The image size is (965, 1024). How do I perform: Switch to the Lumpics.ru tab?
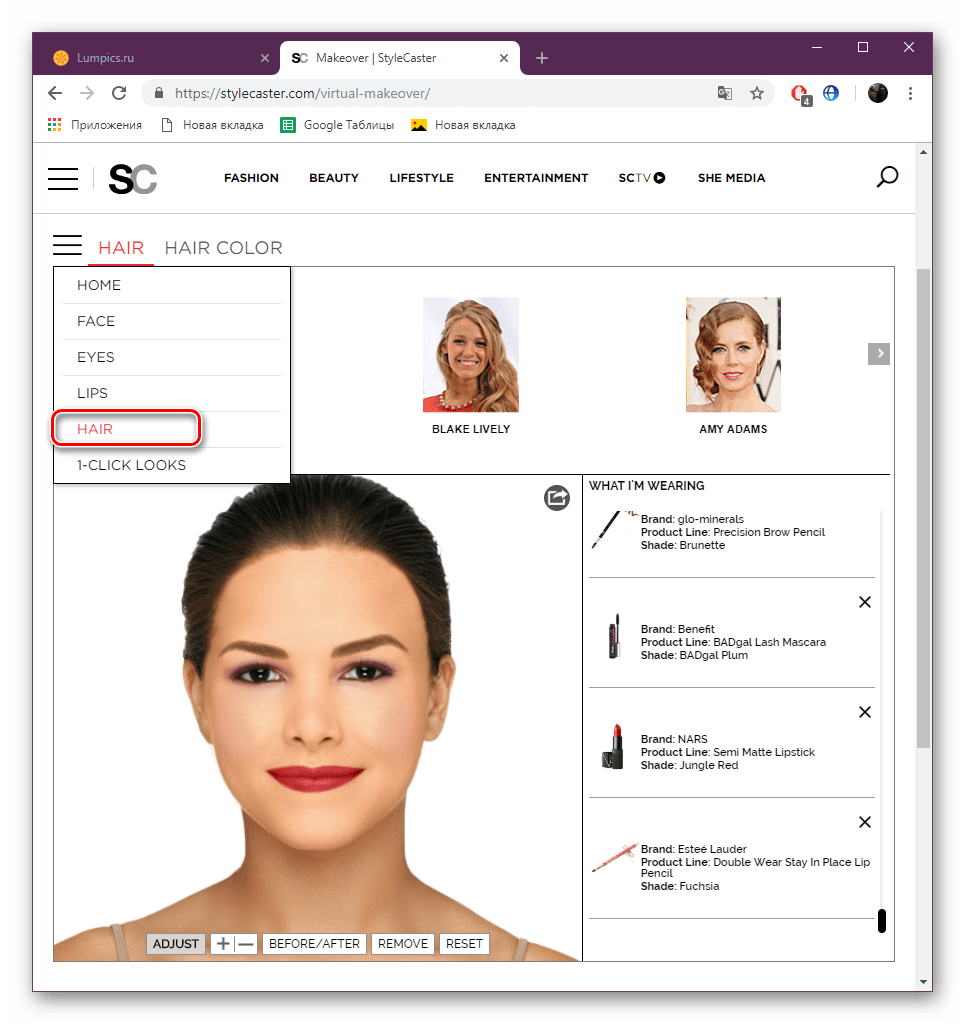coord(159,58)
